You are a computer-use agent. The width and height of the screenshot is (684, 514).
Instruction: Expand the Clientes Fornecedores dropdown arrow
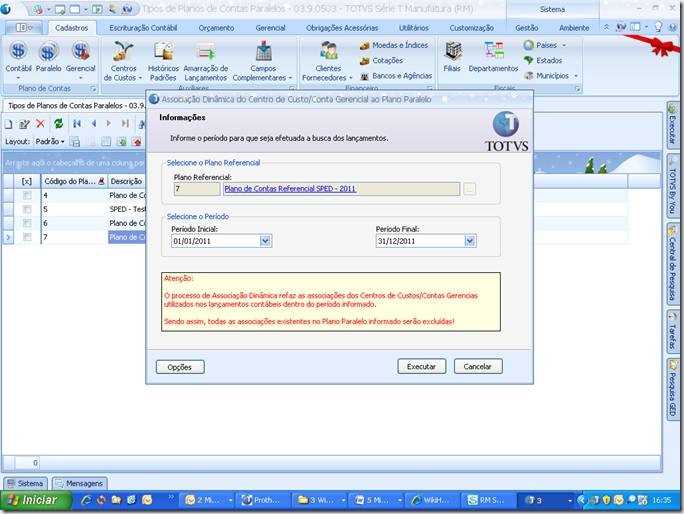350,78
